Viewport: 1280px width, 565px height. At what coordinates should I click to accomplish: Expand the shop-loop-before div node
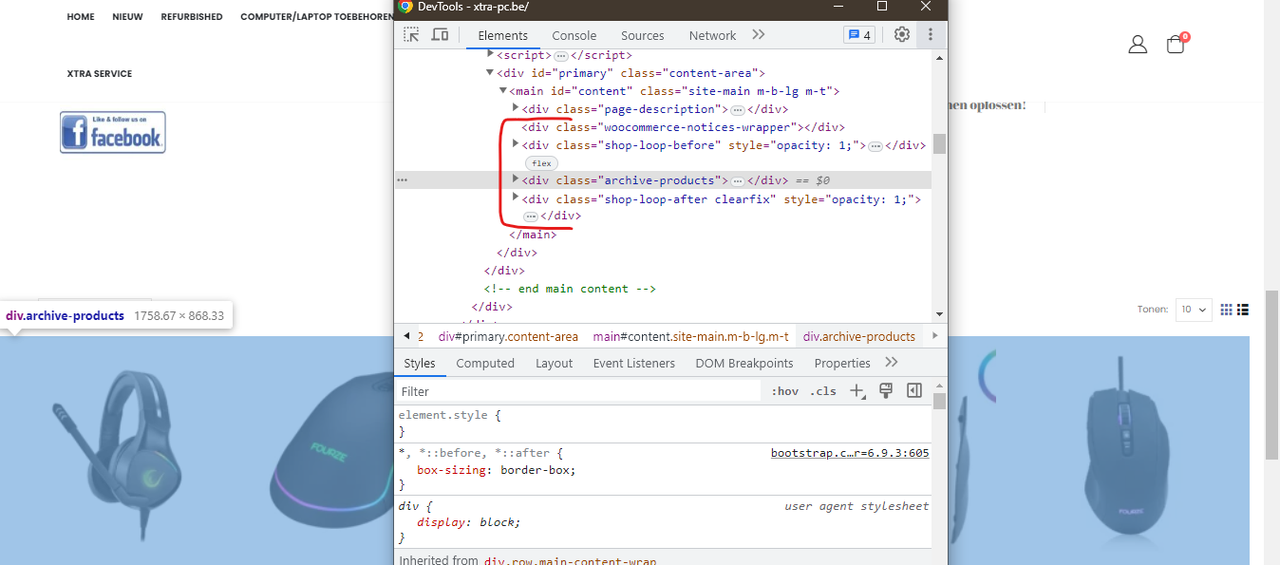pyautogui.click(x=515, y=145)
